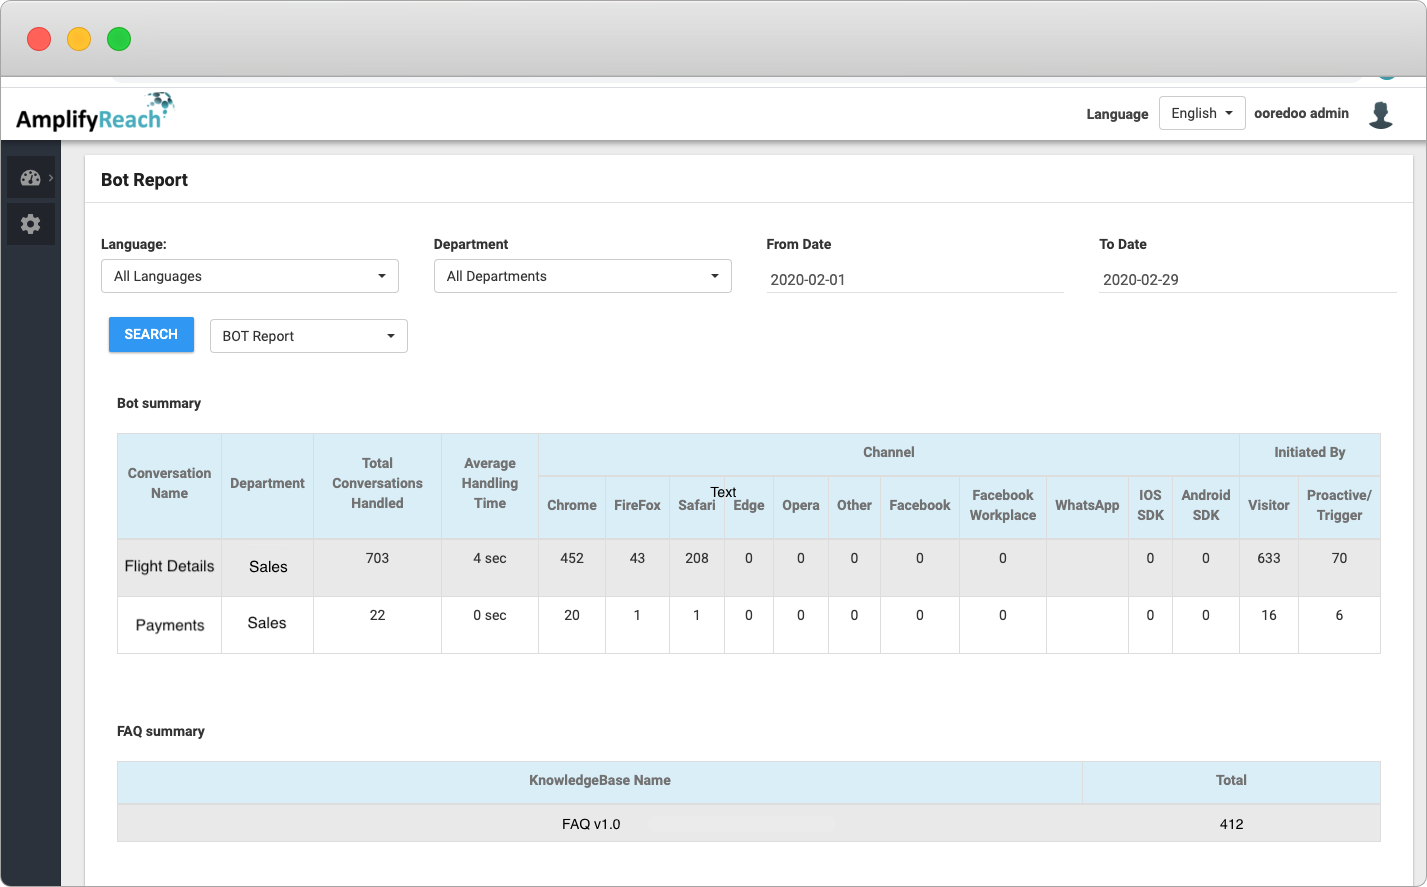This screenshot has height=887, width=1427.
Task: Select the BOT Report type dropdown
Action: 308,336
